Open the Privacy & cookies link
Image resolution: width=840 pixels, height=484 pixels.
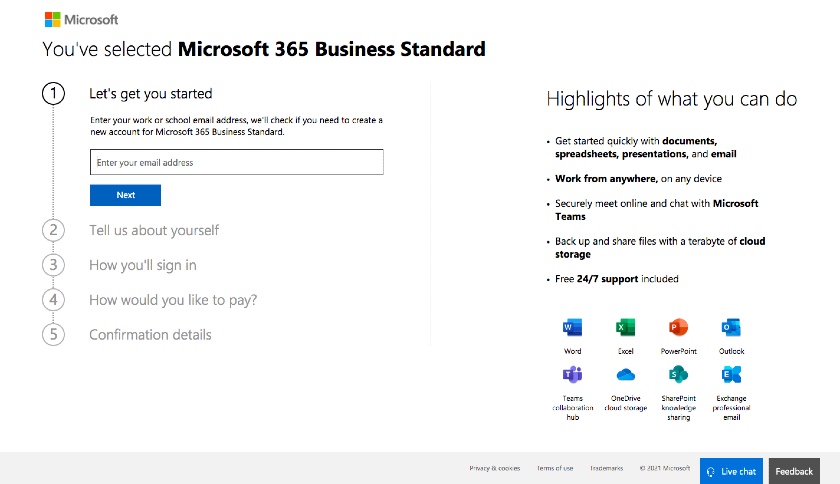click(x=494, y=468)
